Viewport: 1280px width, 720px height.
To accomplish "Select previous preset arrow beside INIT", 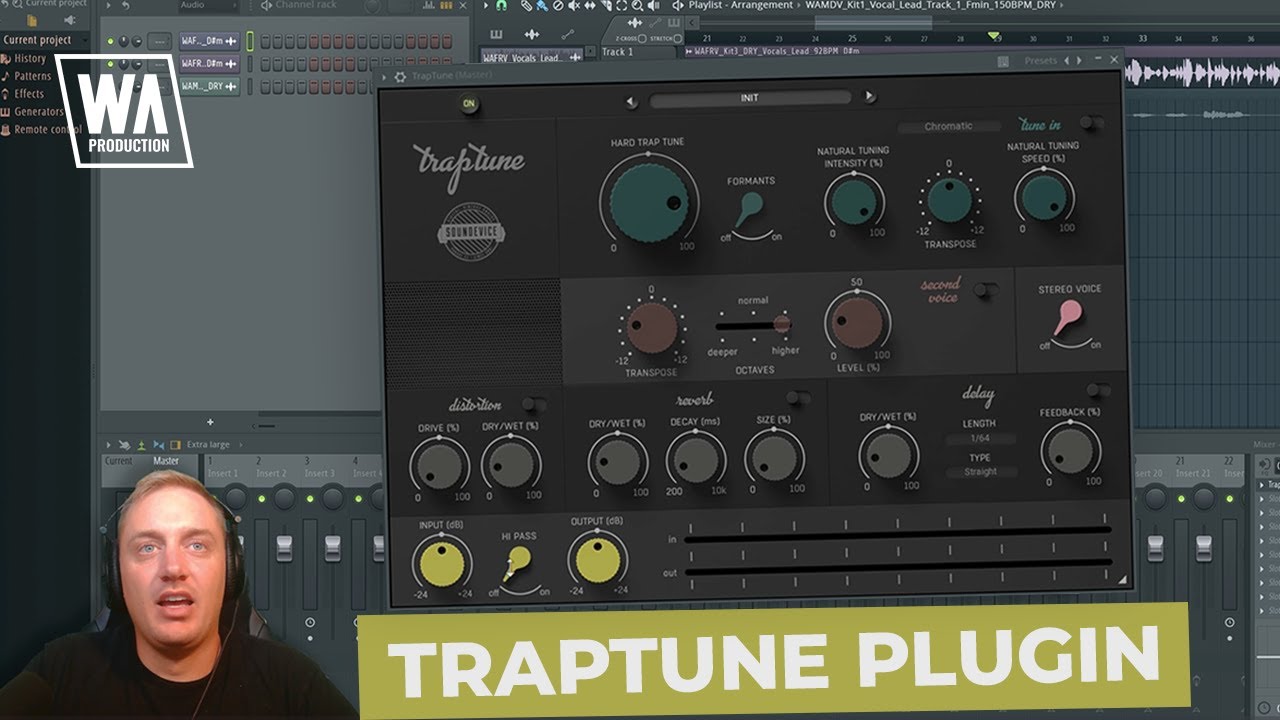I will pyautogui.click(x=631, y=100).
